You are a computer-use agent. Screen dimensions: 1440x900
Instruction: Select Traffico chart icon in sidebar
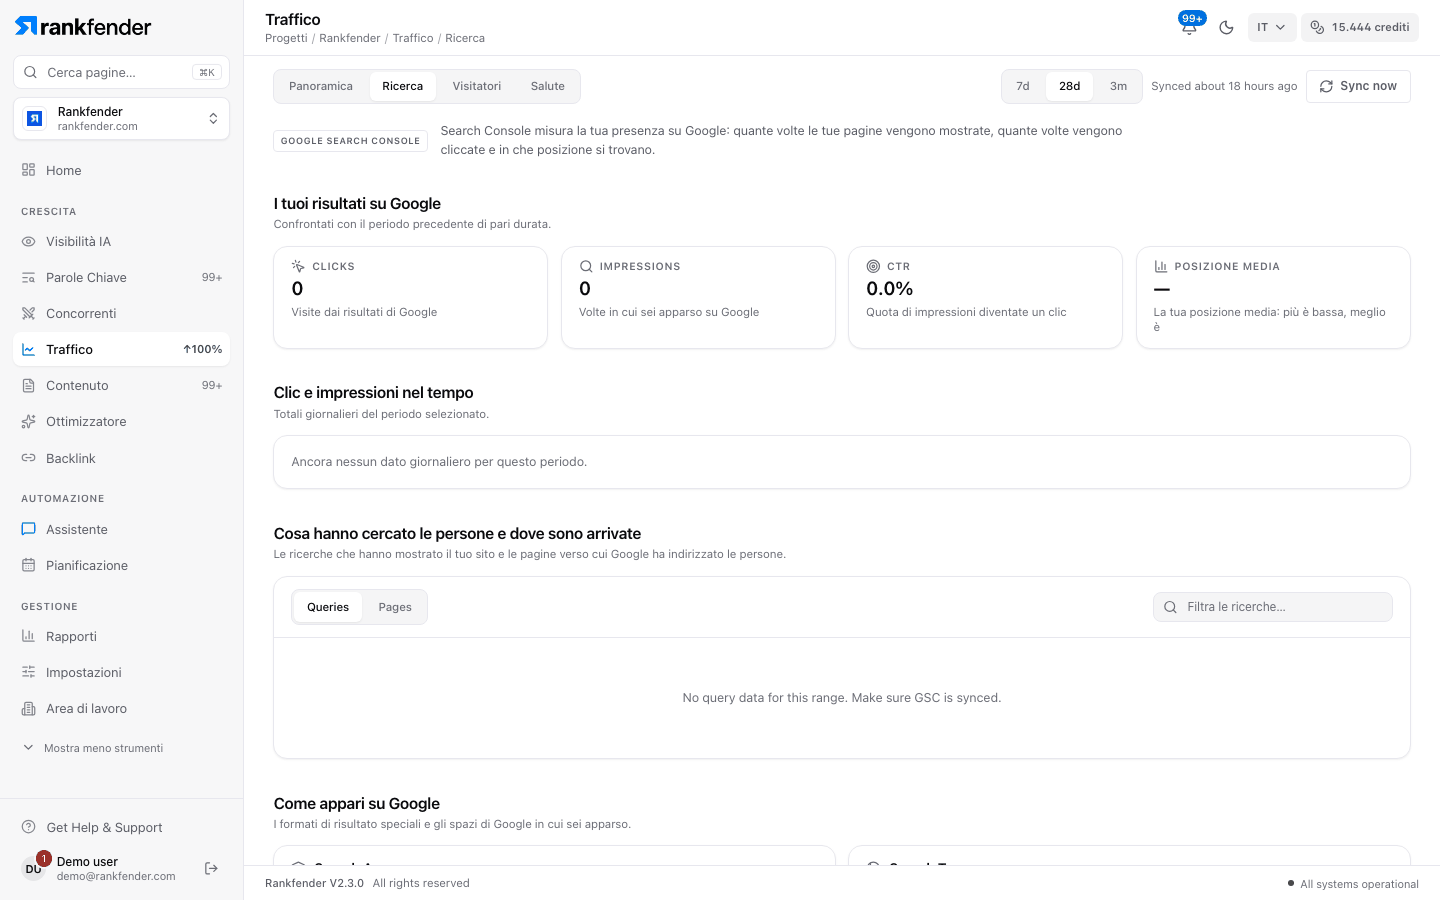(x=29, y=350)
